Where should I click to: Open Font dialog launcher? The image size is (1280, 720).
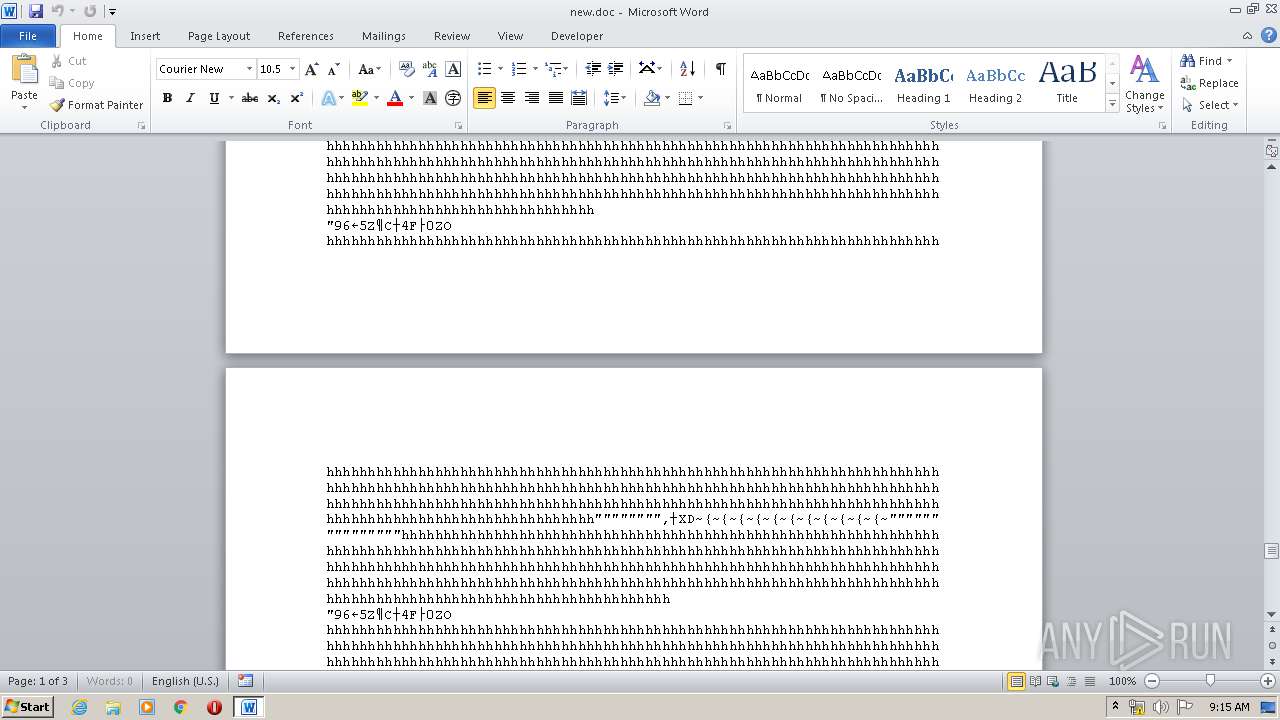459,126
